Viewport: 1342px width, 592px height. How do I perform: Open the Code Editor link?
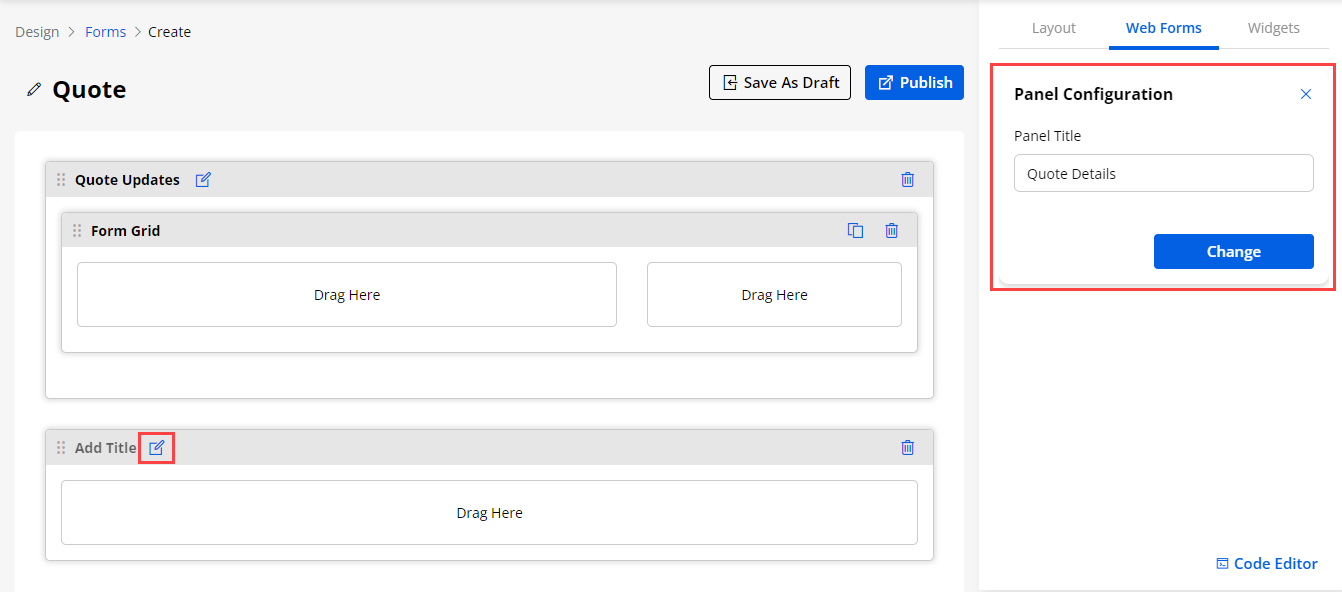[1266, 564]
